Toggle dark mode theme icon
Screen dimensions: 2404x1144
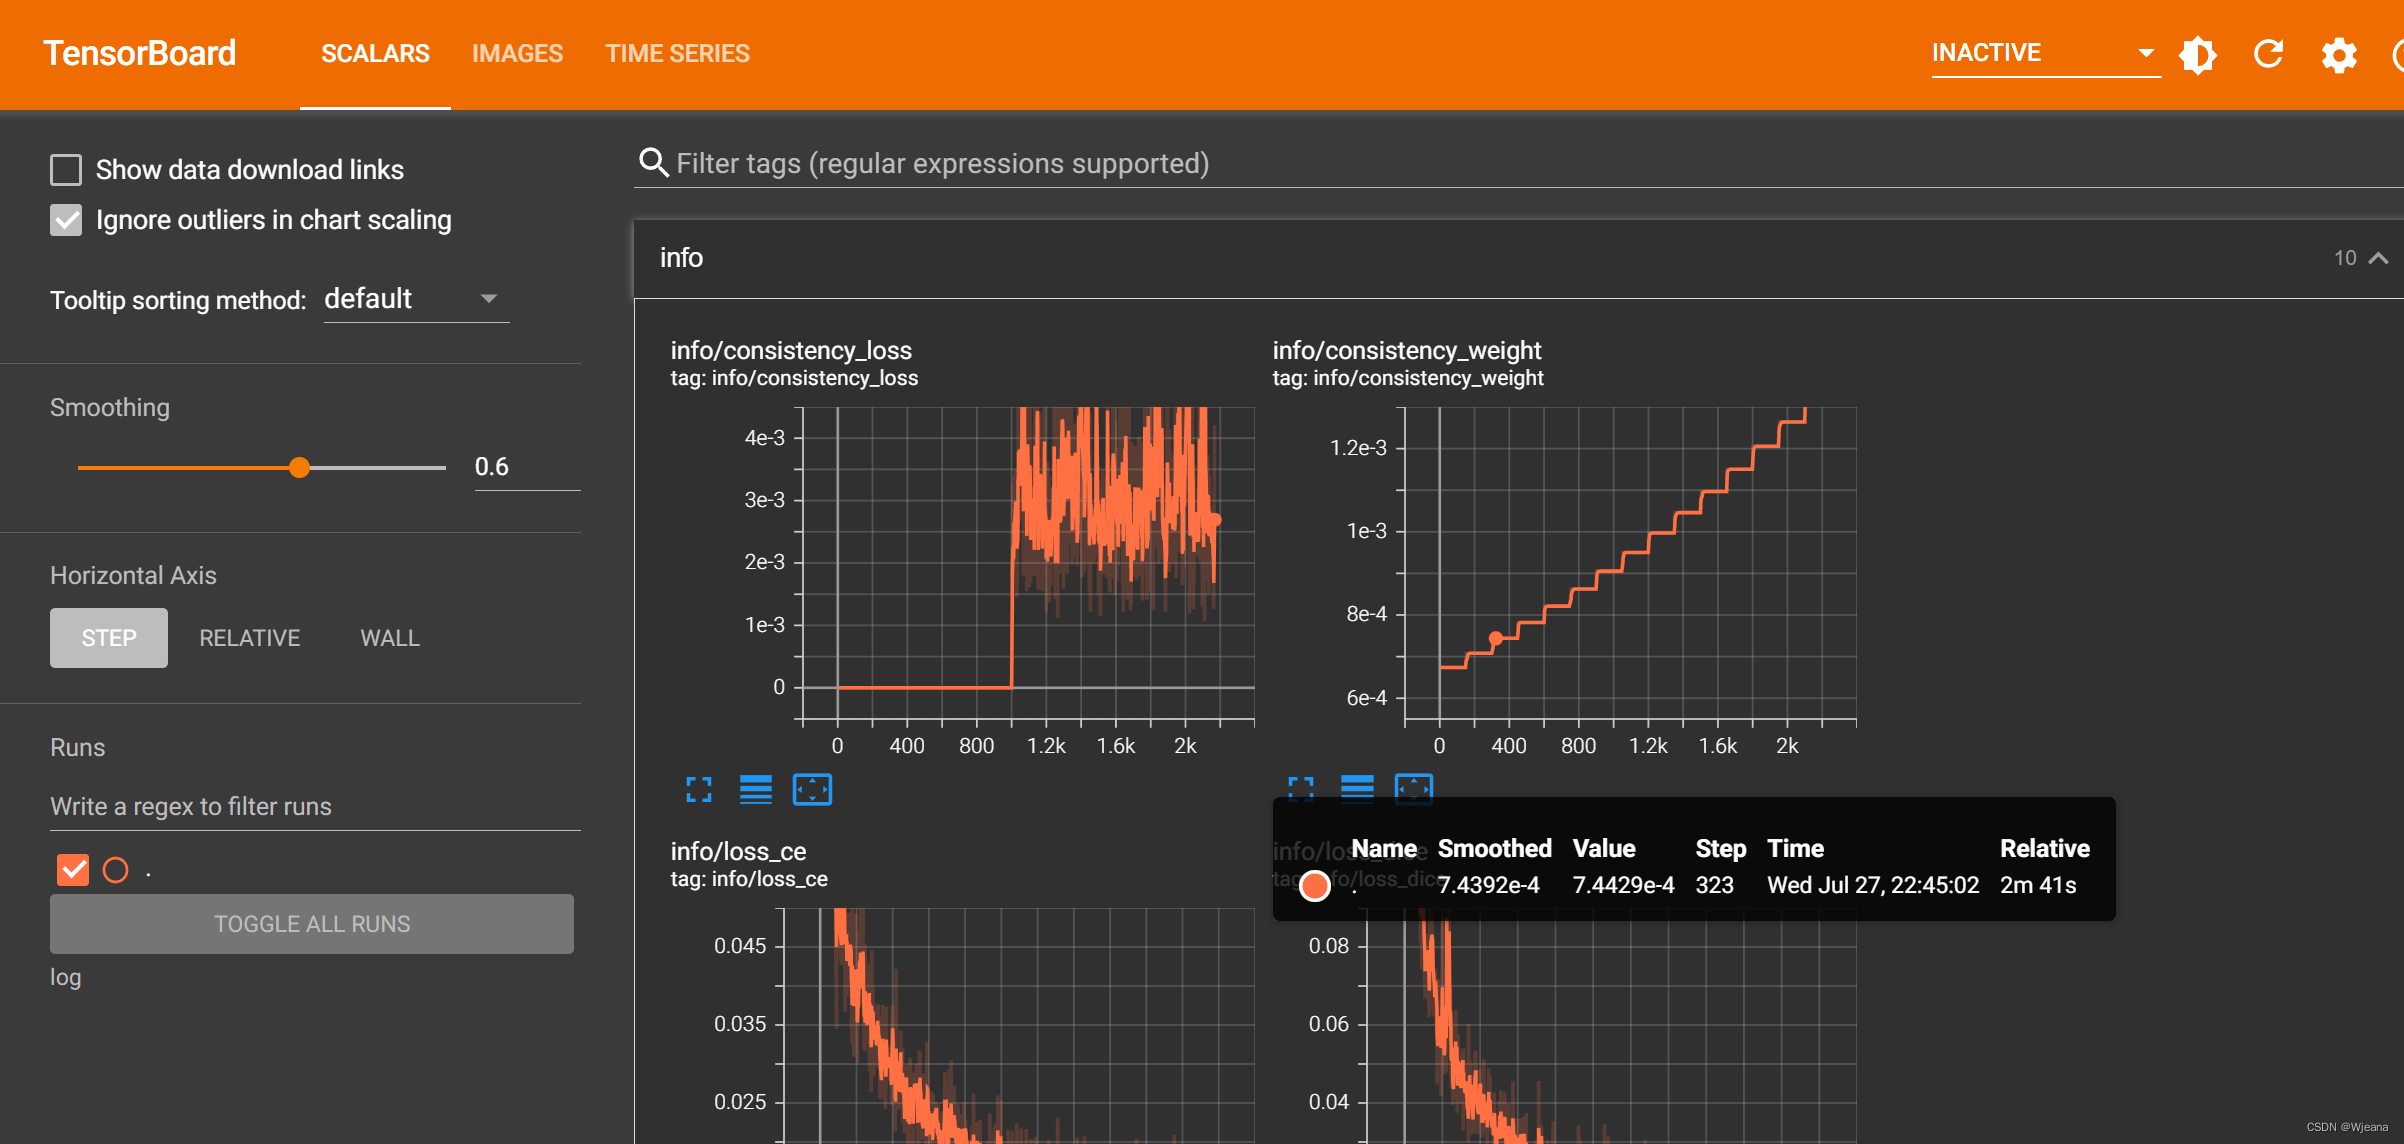[x=2198, y=54]
